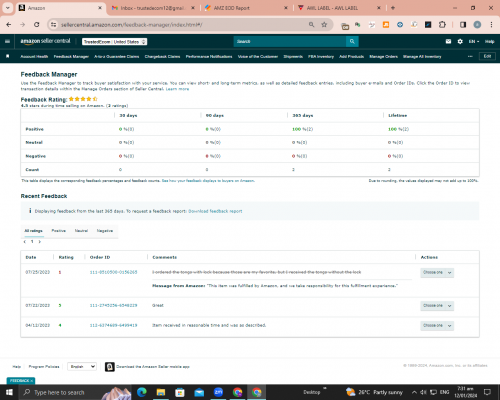Viewport: 500px width, 400px height.
Task: Open FBA Inventory in navigation bar
Action: (x=321, y=56)
